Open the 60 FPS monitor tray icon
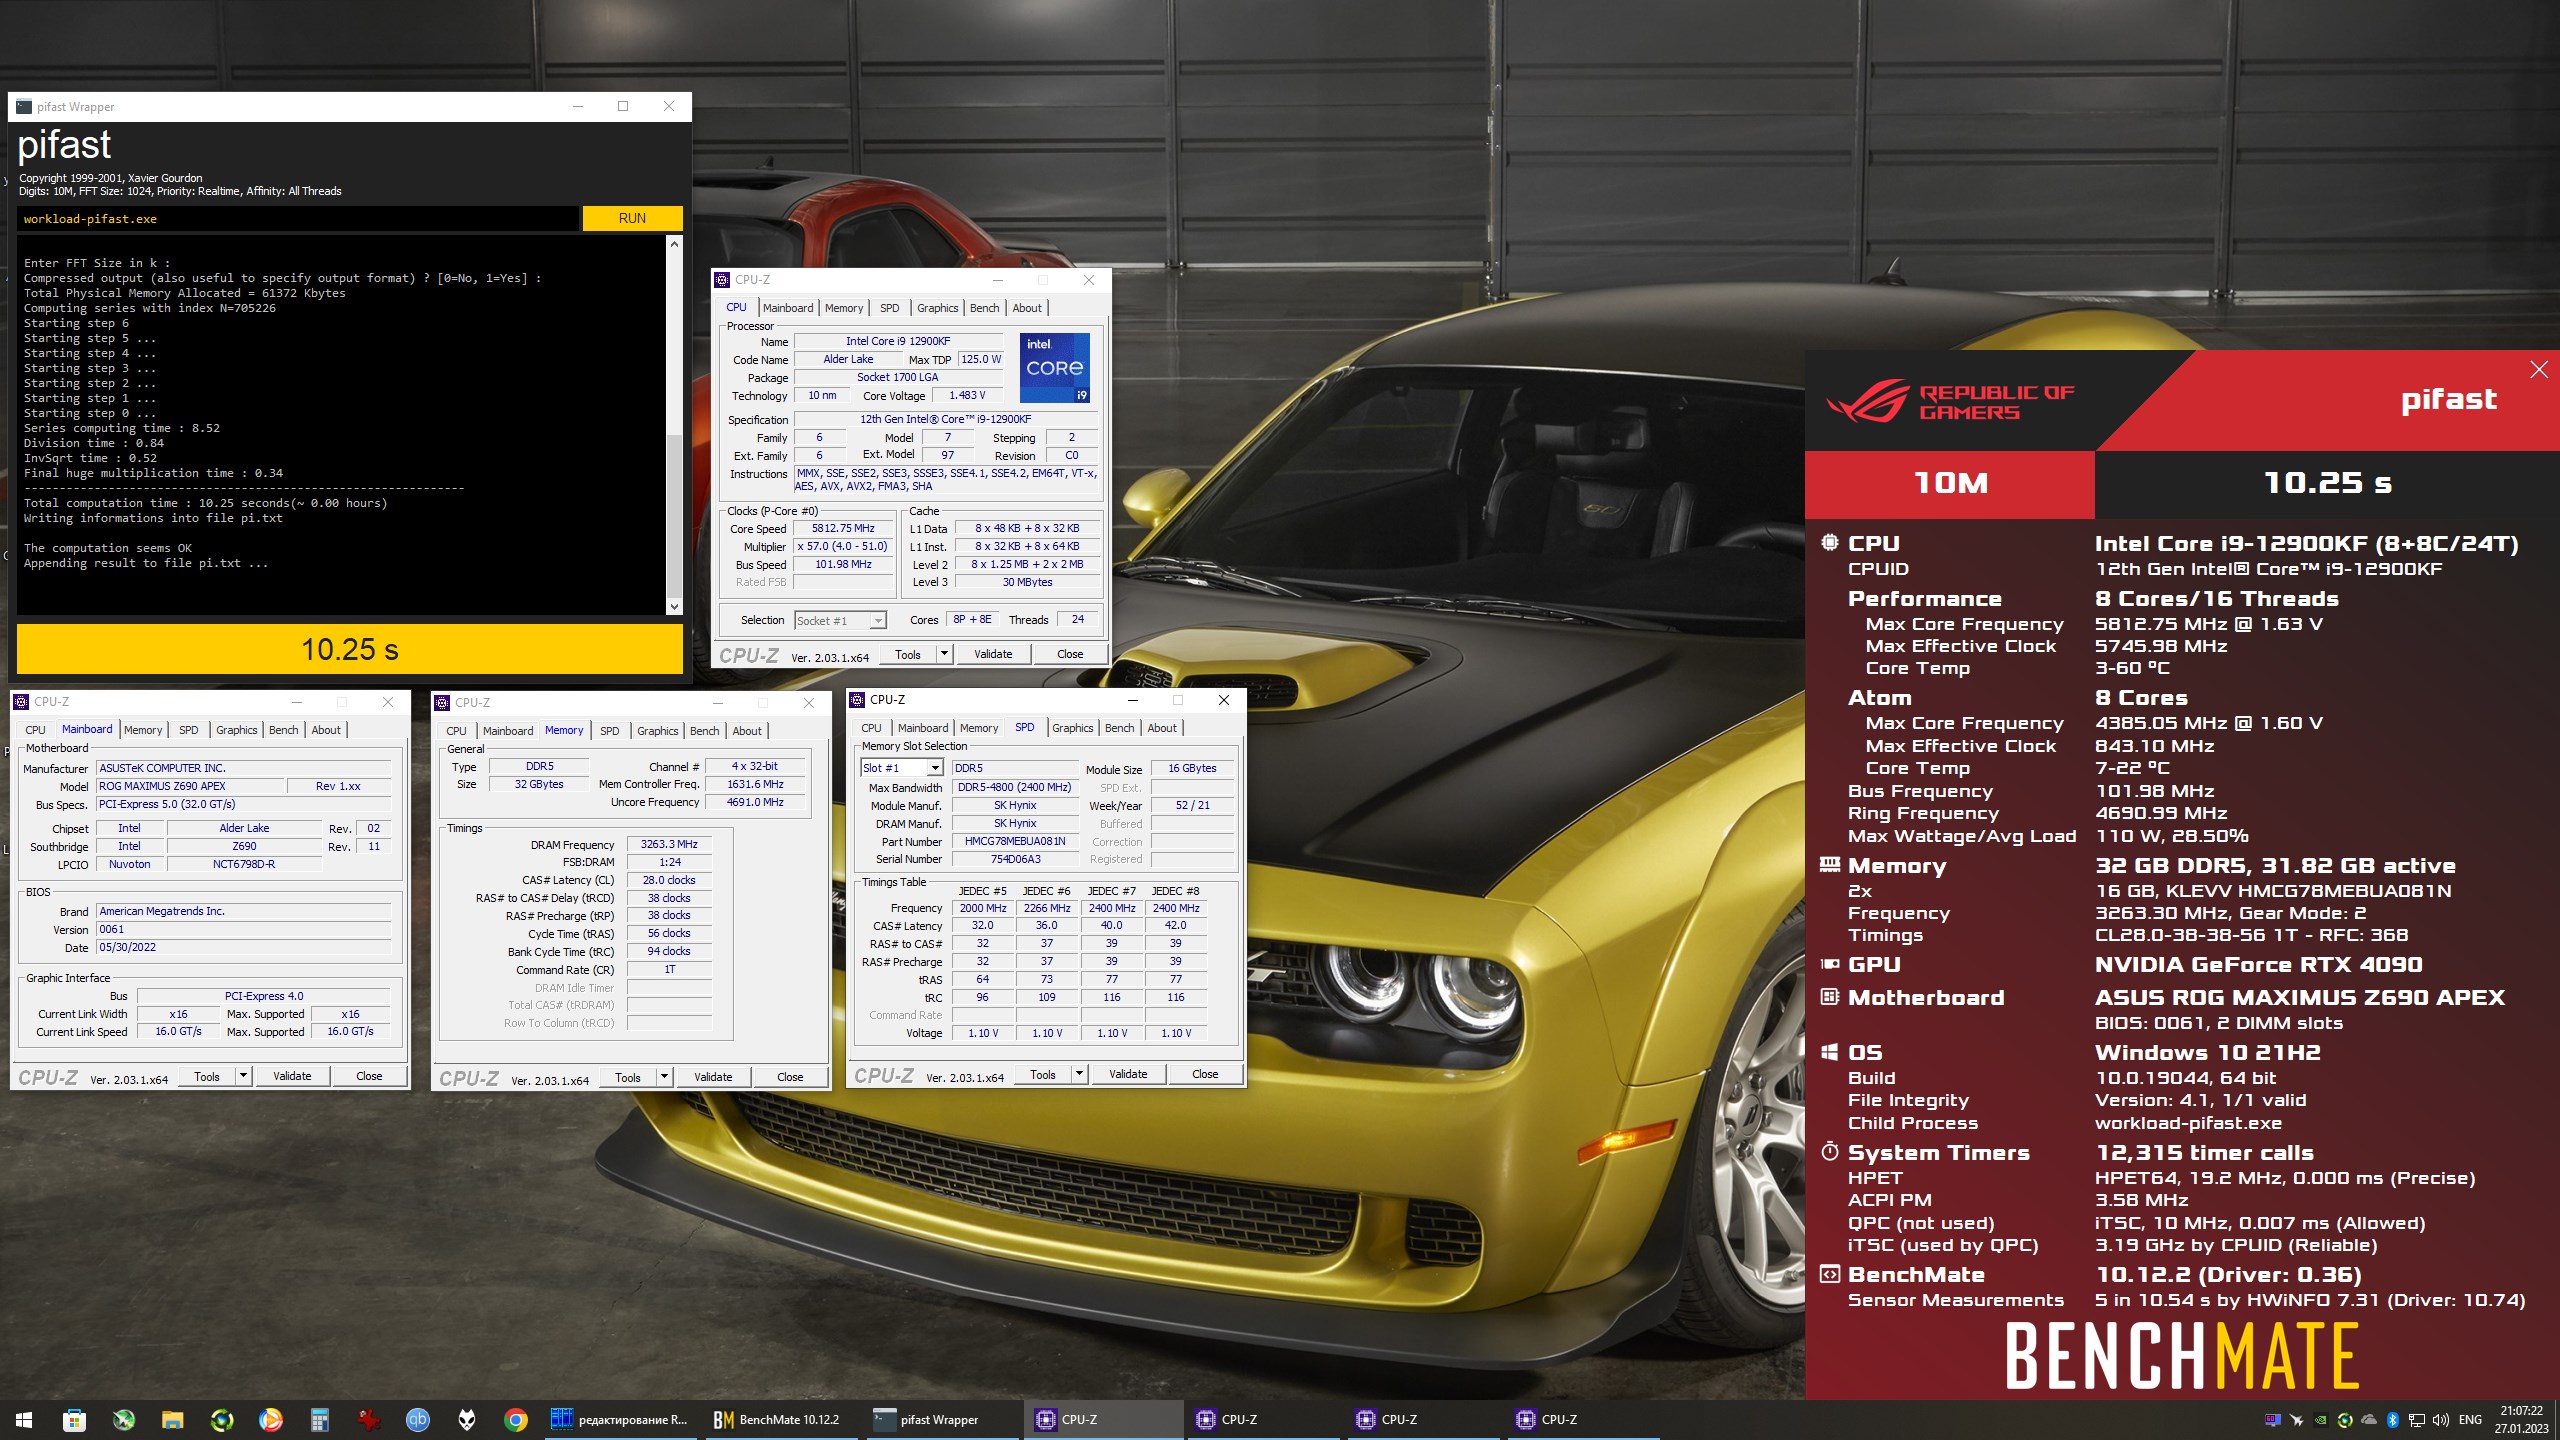The image size is (2560, 1440). (2273, 1420)
